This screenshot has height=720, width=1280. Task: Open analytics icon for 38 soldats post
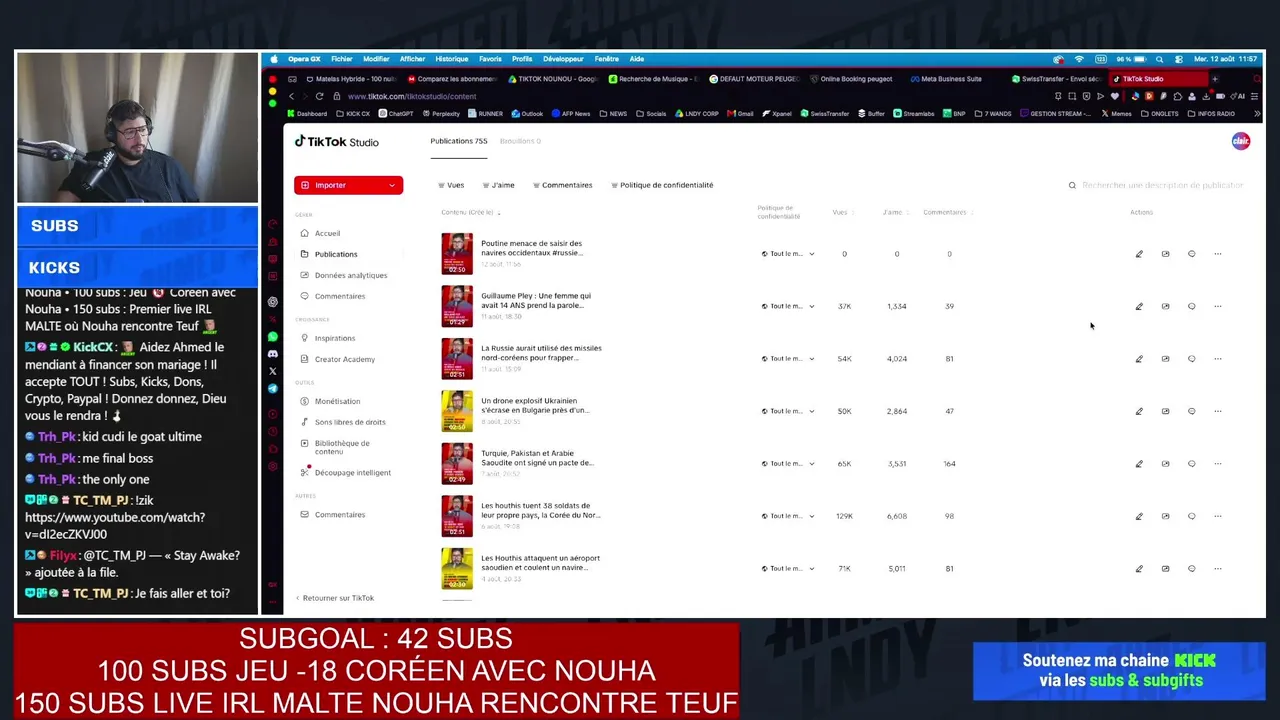tap(1165, 516)
